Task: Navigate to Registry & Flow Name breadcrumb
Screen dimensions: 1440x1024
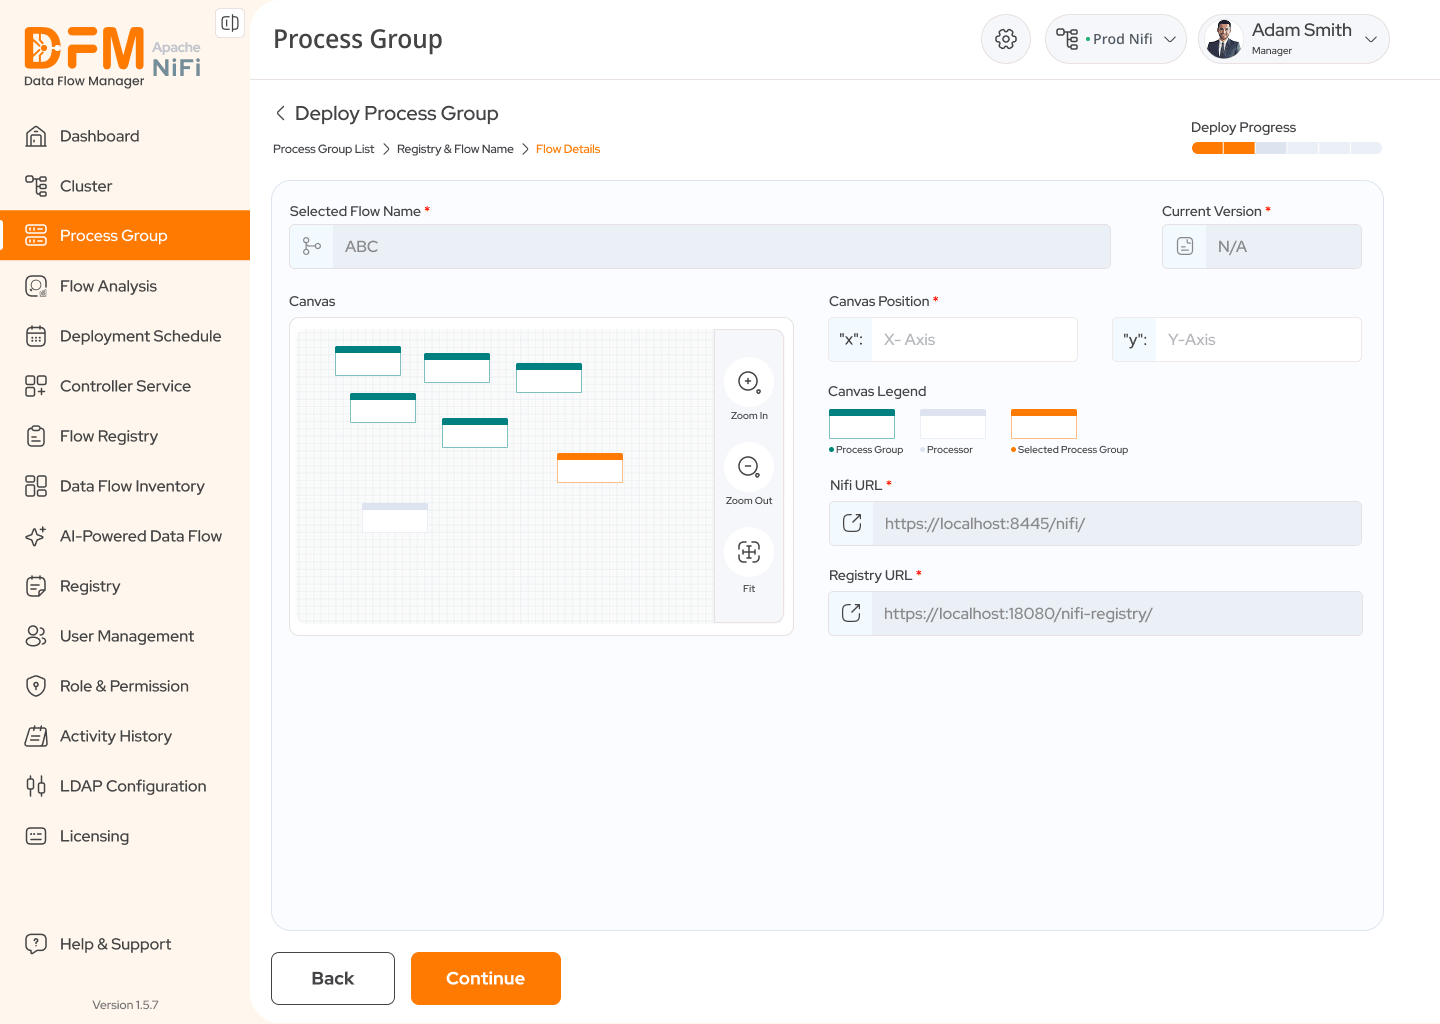Action: click(455, 149)
